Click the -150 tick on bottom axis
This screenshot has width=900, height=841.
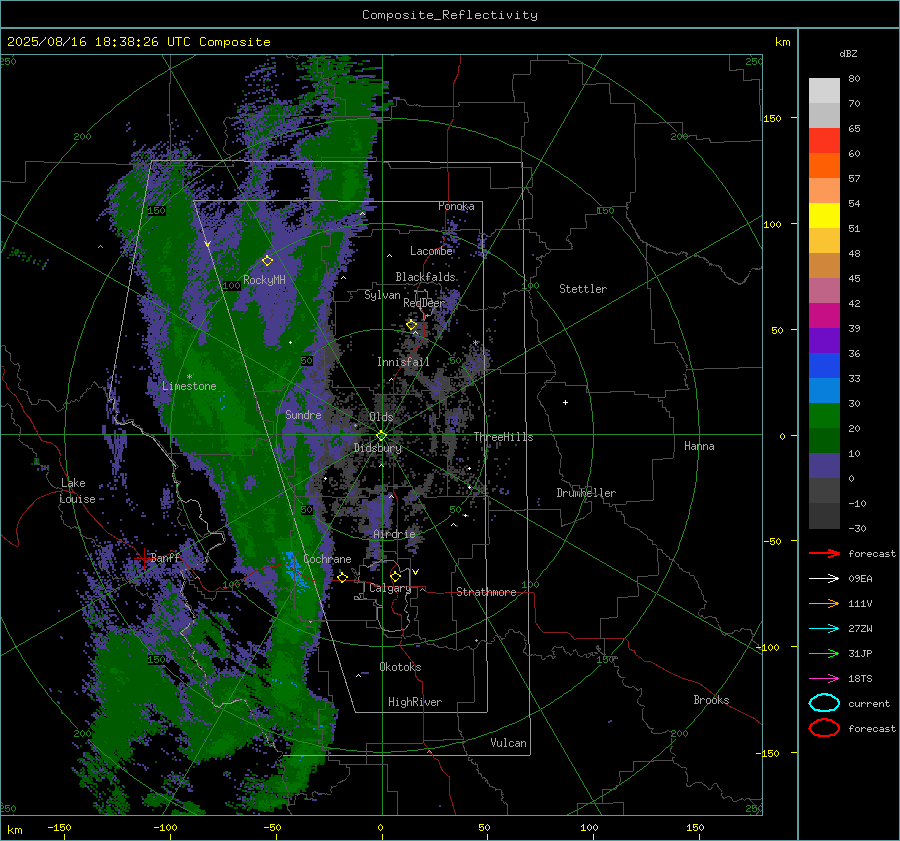(x=60, y=827)
